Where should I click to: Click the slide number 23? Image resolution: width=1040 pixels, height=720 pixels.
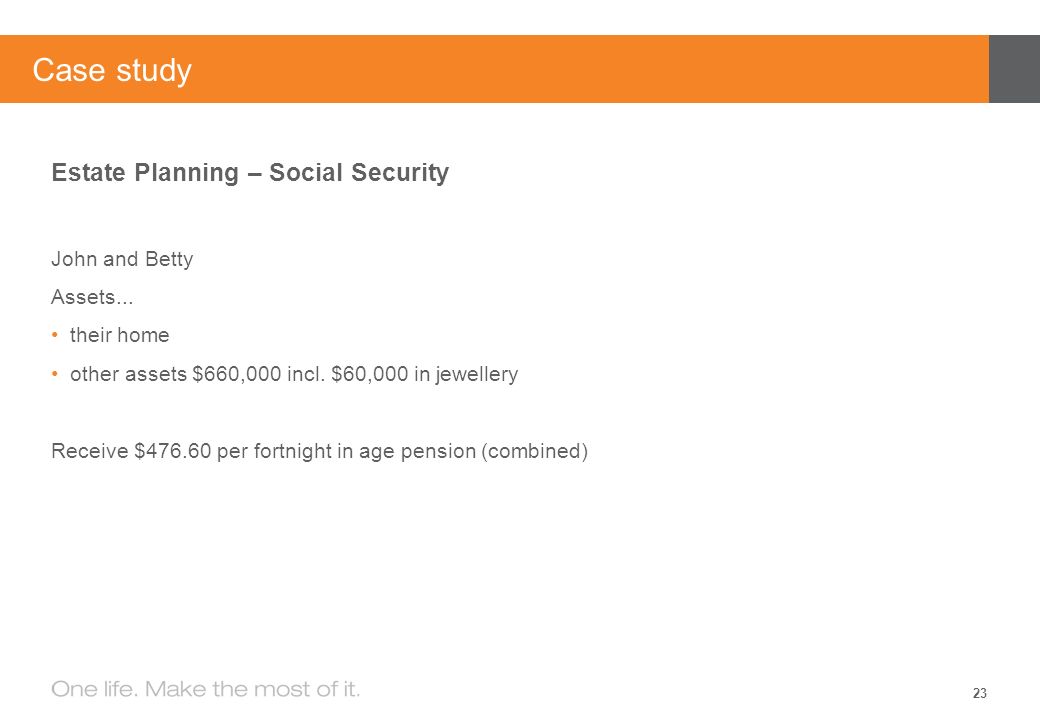click(x=980, y=693)
